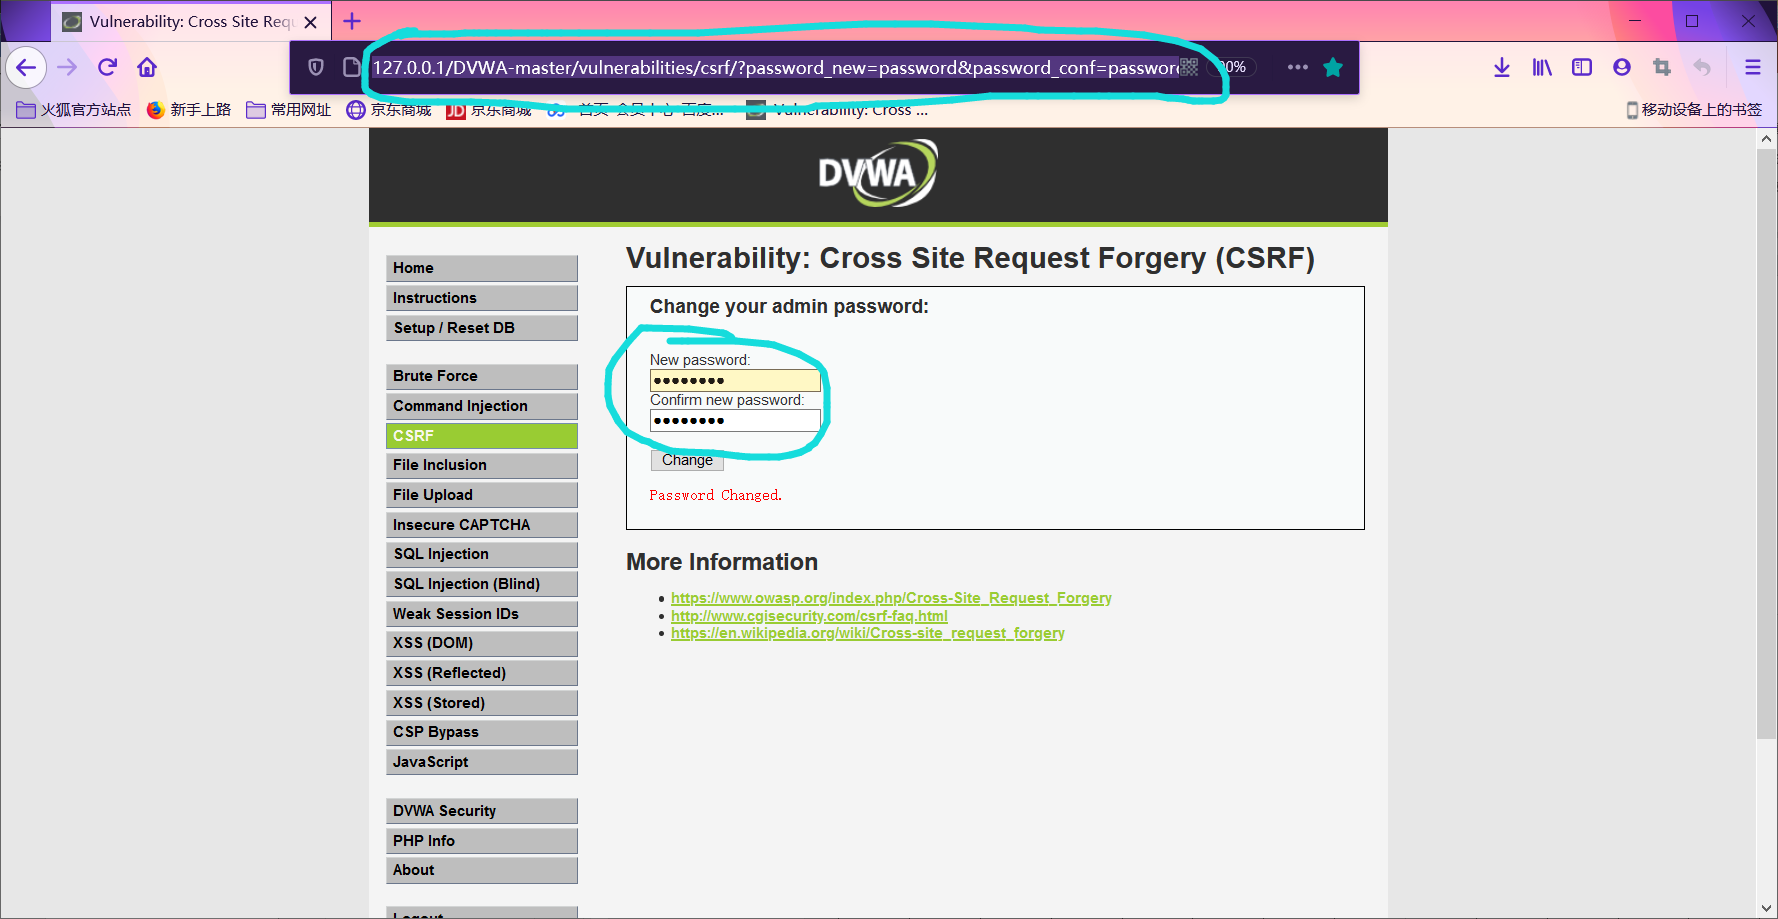
Task: Click the browser Back arrow button
Action: click(26, 67)
